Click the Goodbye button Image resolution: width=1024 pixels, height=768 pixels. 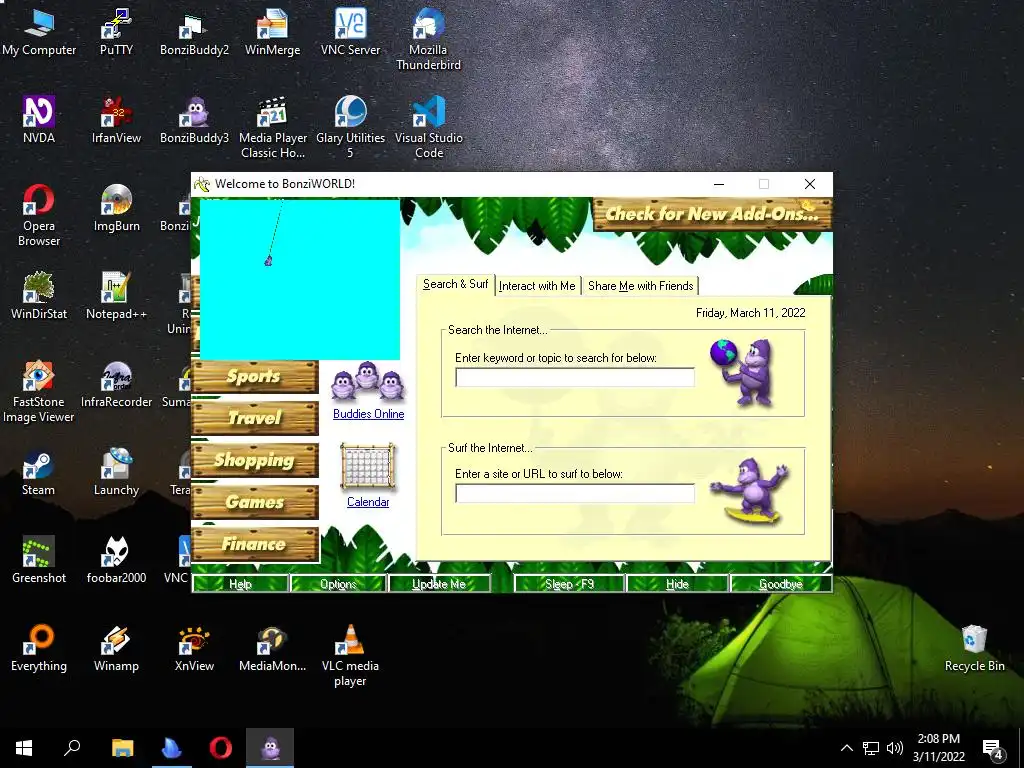pyautogui.click(x=781, y=584)
